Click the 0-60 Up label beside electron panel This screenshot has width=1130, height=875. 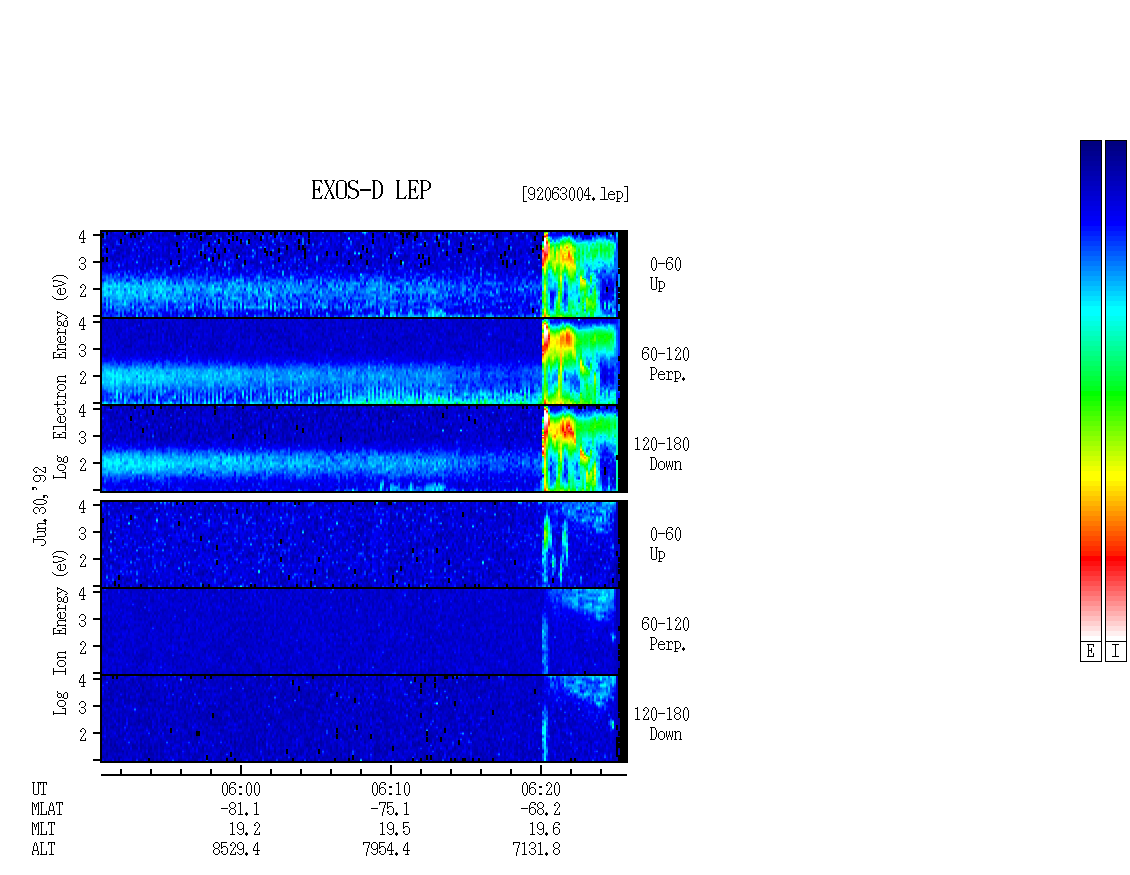coord(665,274)
